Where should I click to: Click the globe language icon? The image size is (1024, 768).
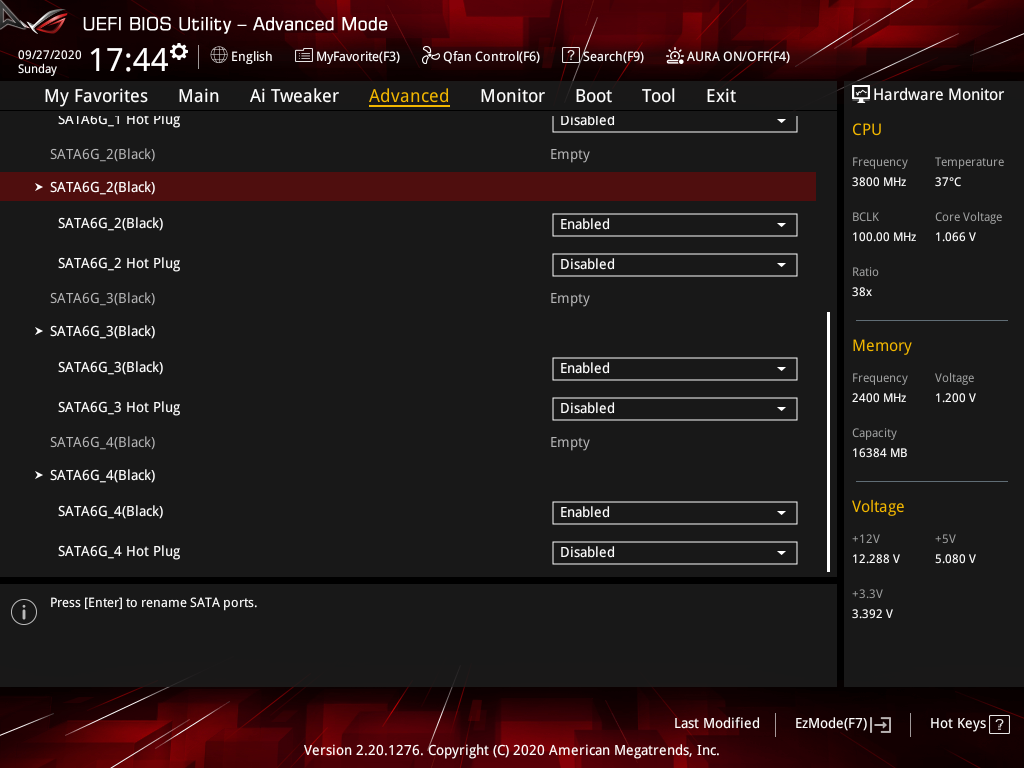[219, 56]
